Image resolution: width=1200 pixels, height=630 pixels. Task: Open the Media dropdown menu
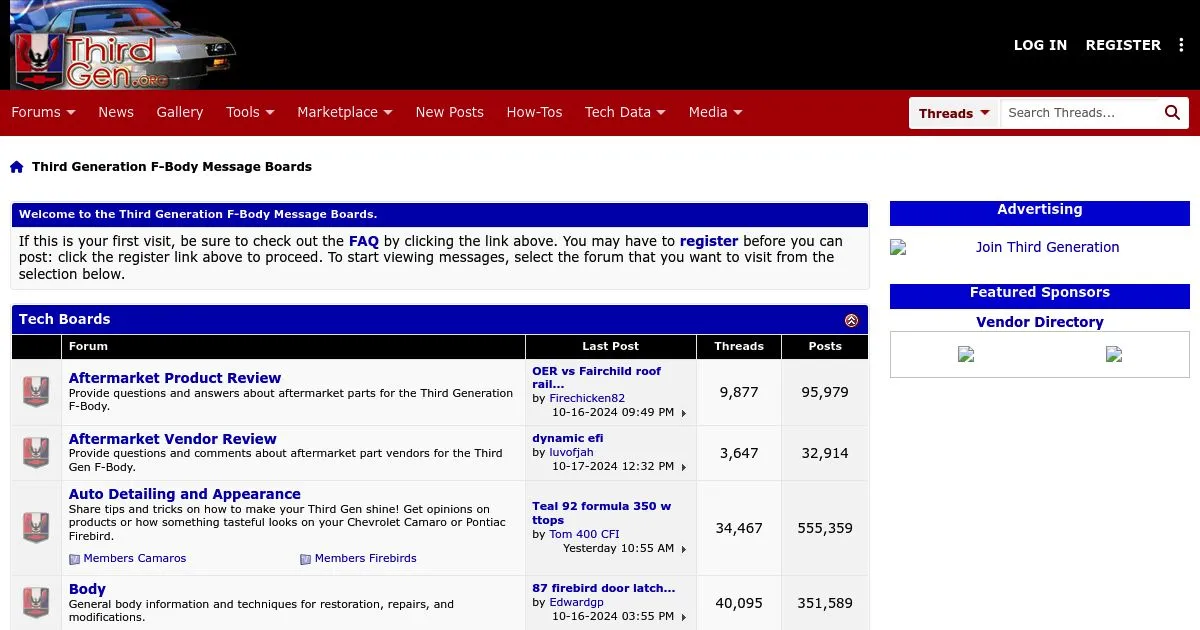715,113
